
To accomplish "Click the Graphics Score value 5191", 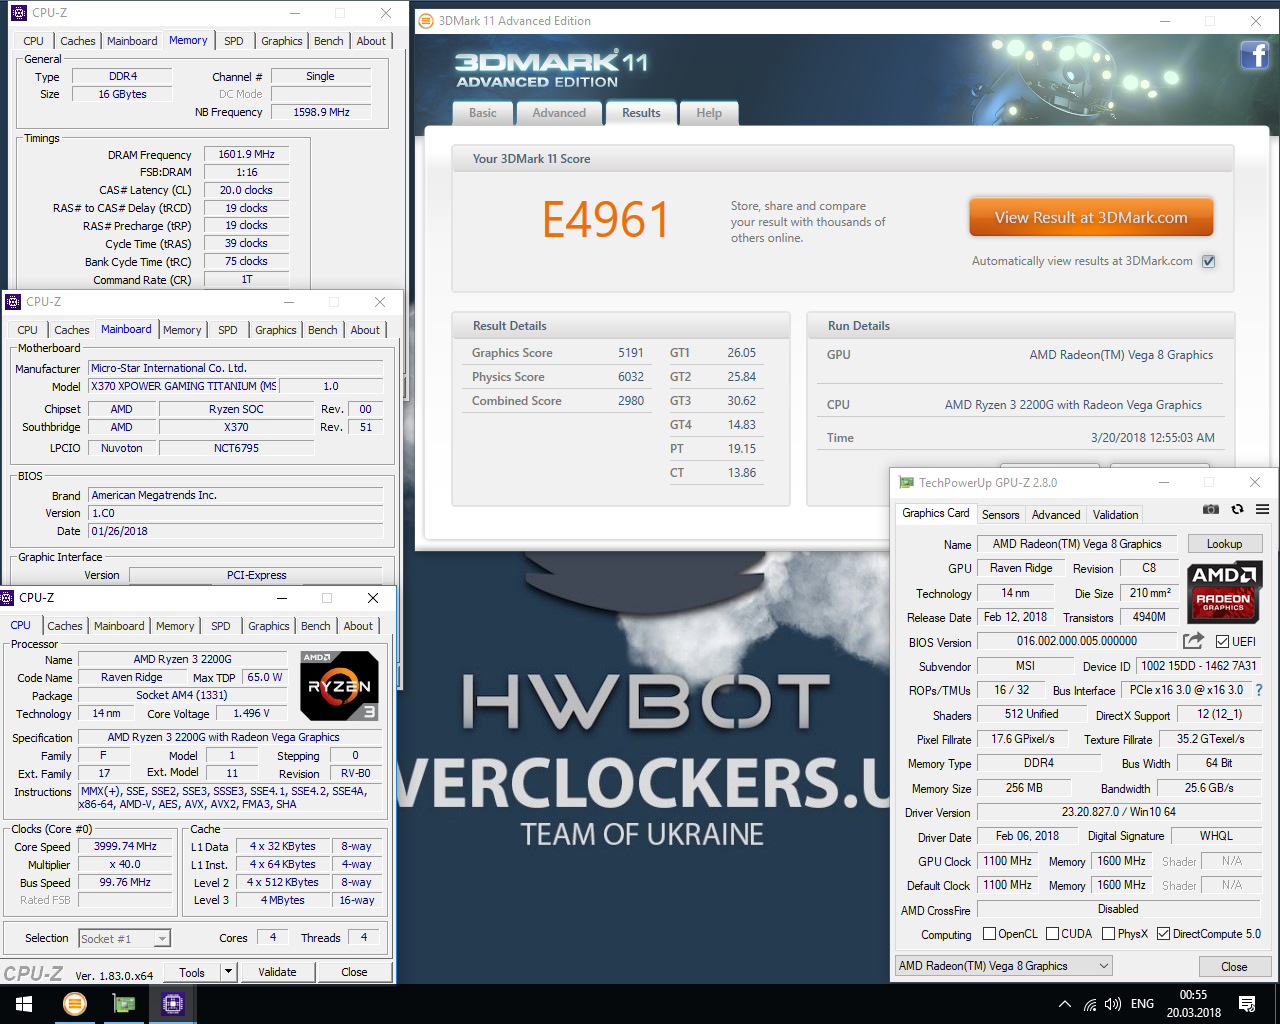I will coord(631,353).
